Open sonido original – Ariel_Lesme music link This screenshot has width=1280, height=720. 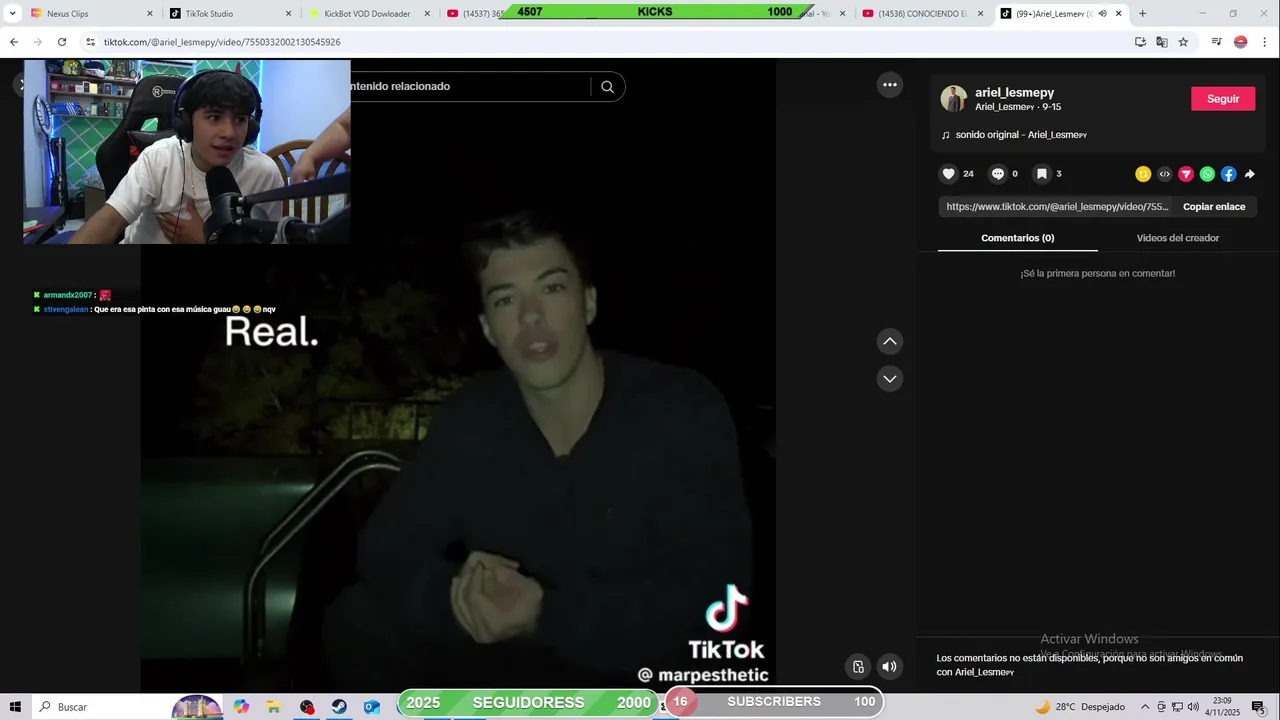coord(1021,135)
